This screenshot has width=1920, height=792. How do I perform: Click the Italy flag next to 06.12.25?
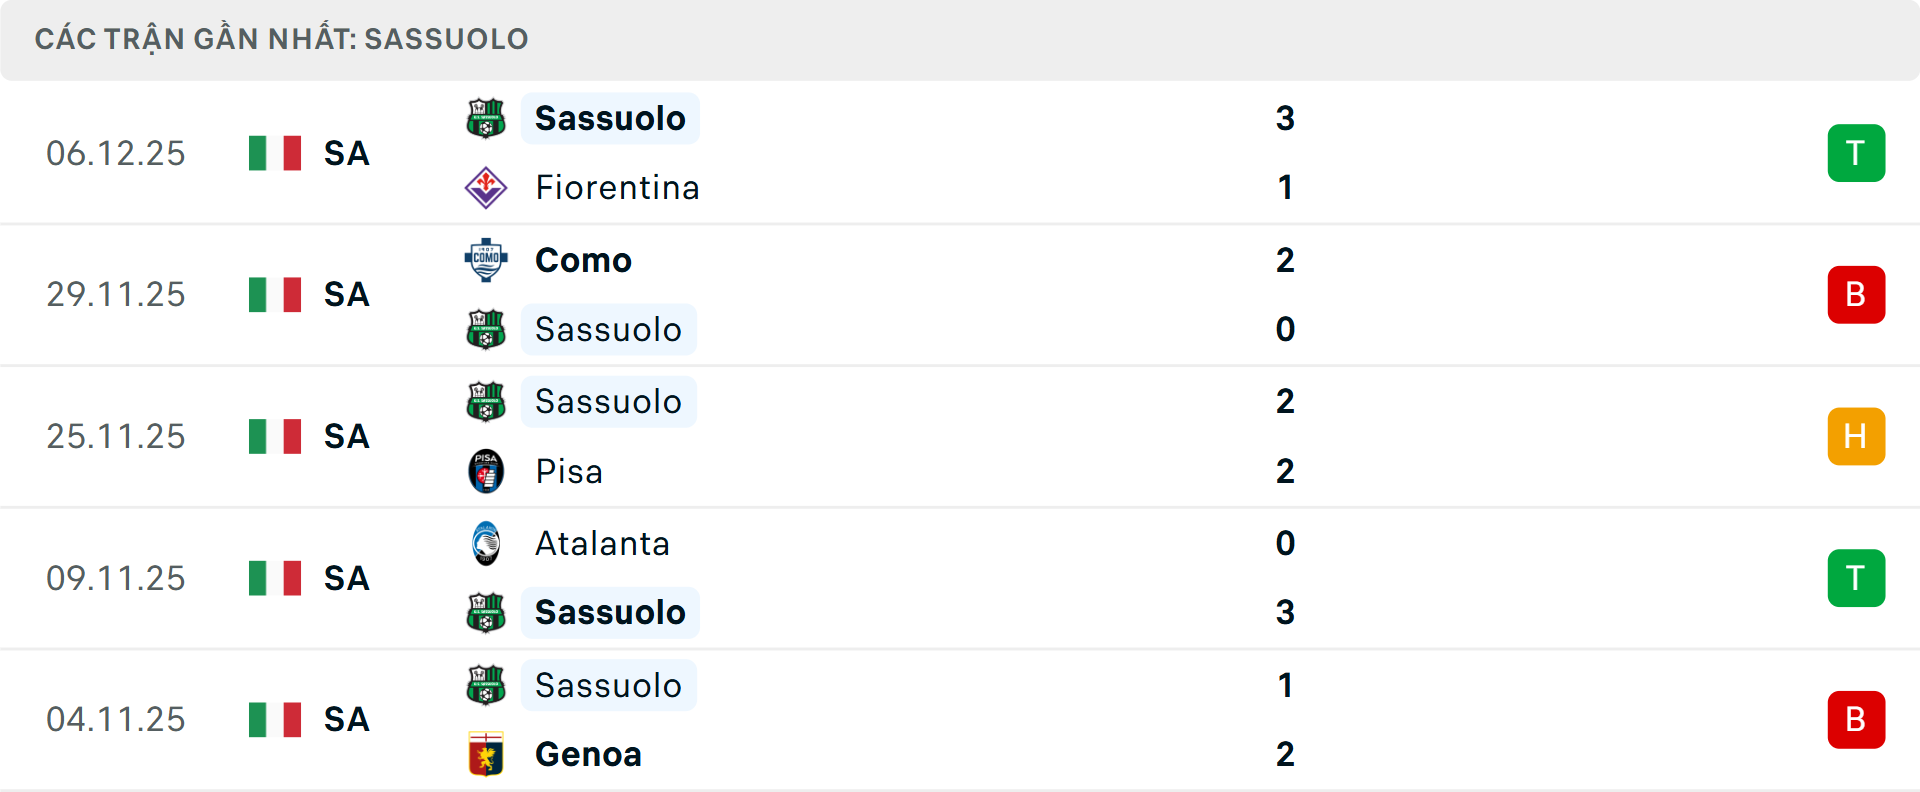pos(274,153)
